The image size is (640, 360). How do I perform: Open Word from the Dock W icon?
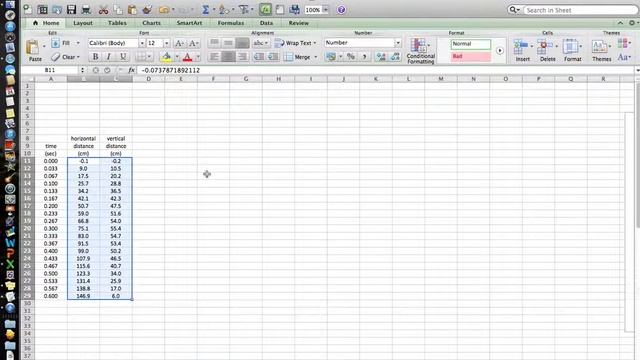click(x=10, y=242)
